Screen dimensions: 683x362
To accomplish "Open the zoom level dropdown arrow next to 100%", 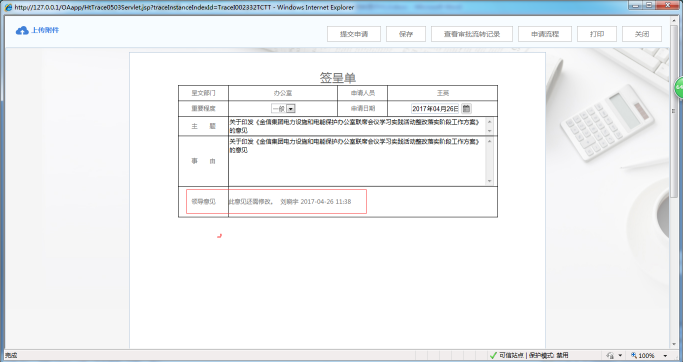I will (665, 356).
